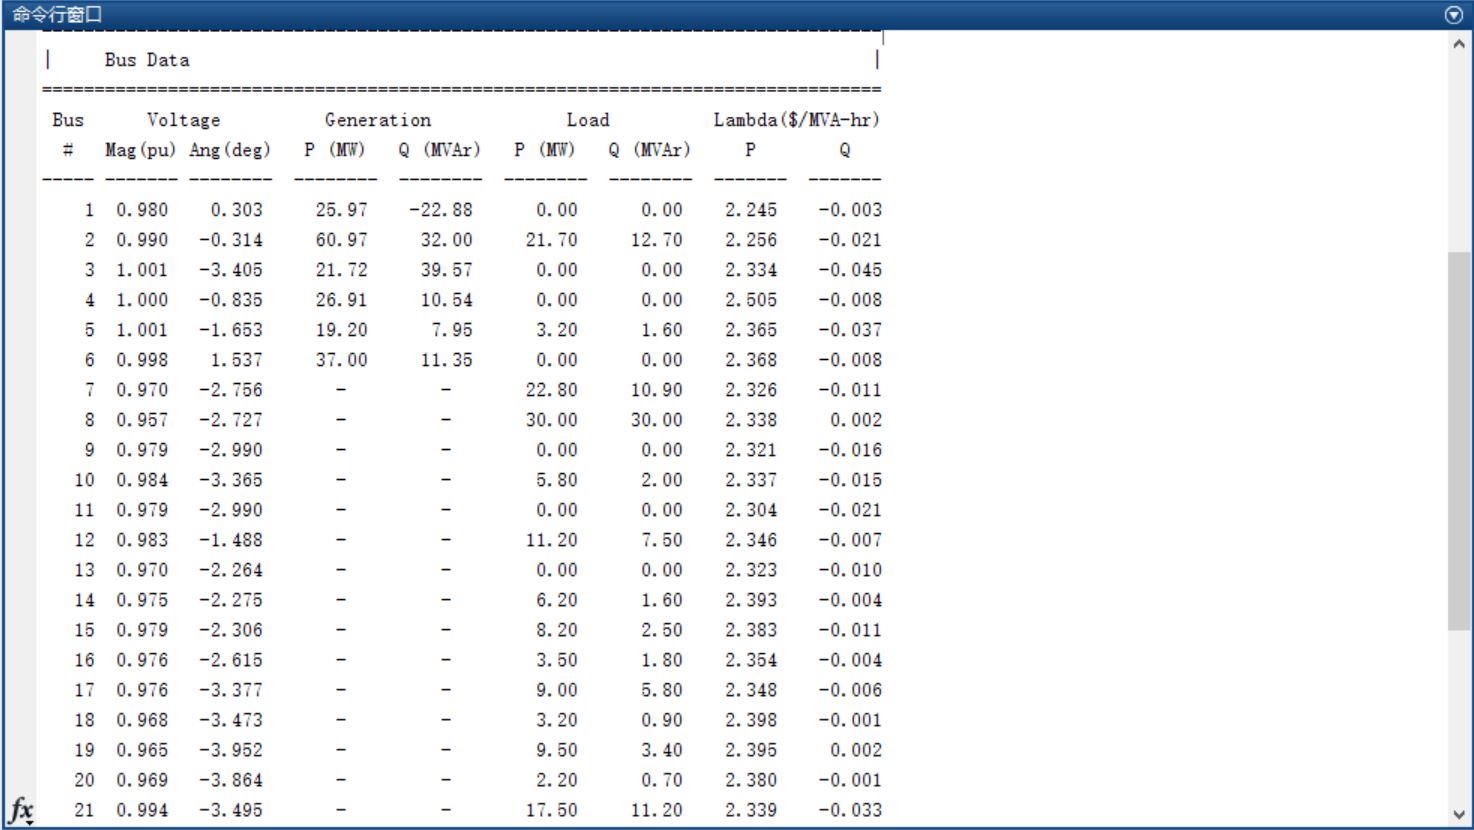Click bus 4 lambda P value 2.505

(x=751, y=300)
